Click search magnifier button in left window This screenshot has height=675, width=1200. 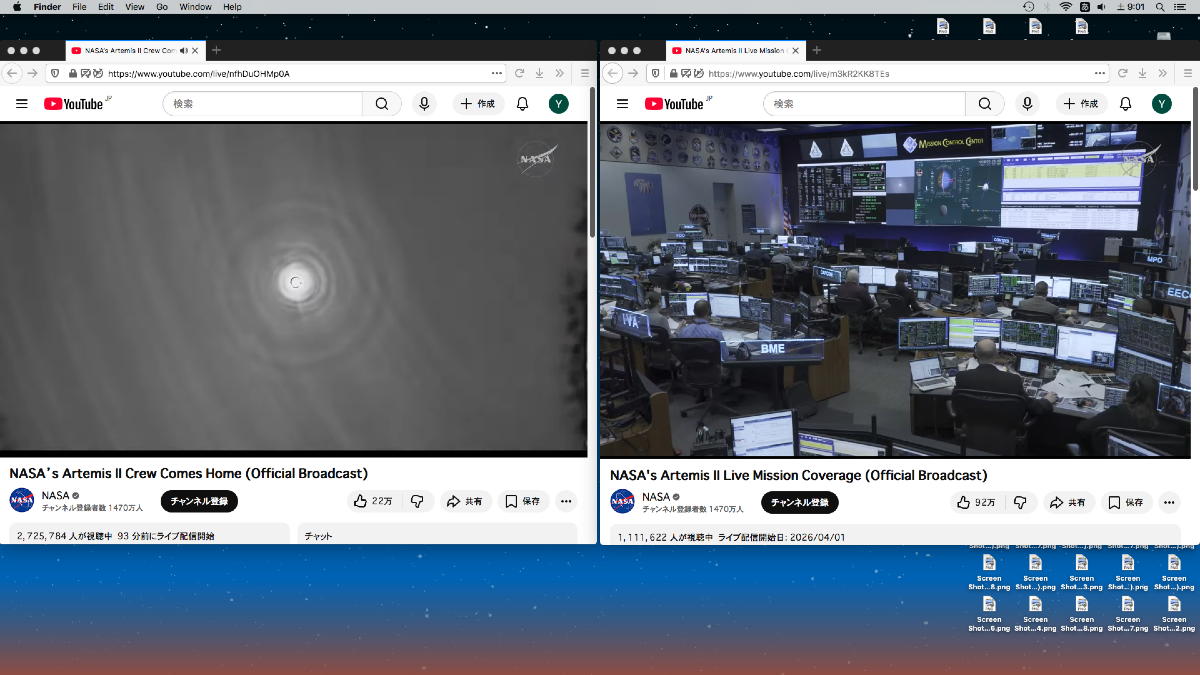[x=382, y=104]
